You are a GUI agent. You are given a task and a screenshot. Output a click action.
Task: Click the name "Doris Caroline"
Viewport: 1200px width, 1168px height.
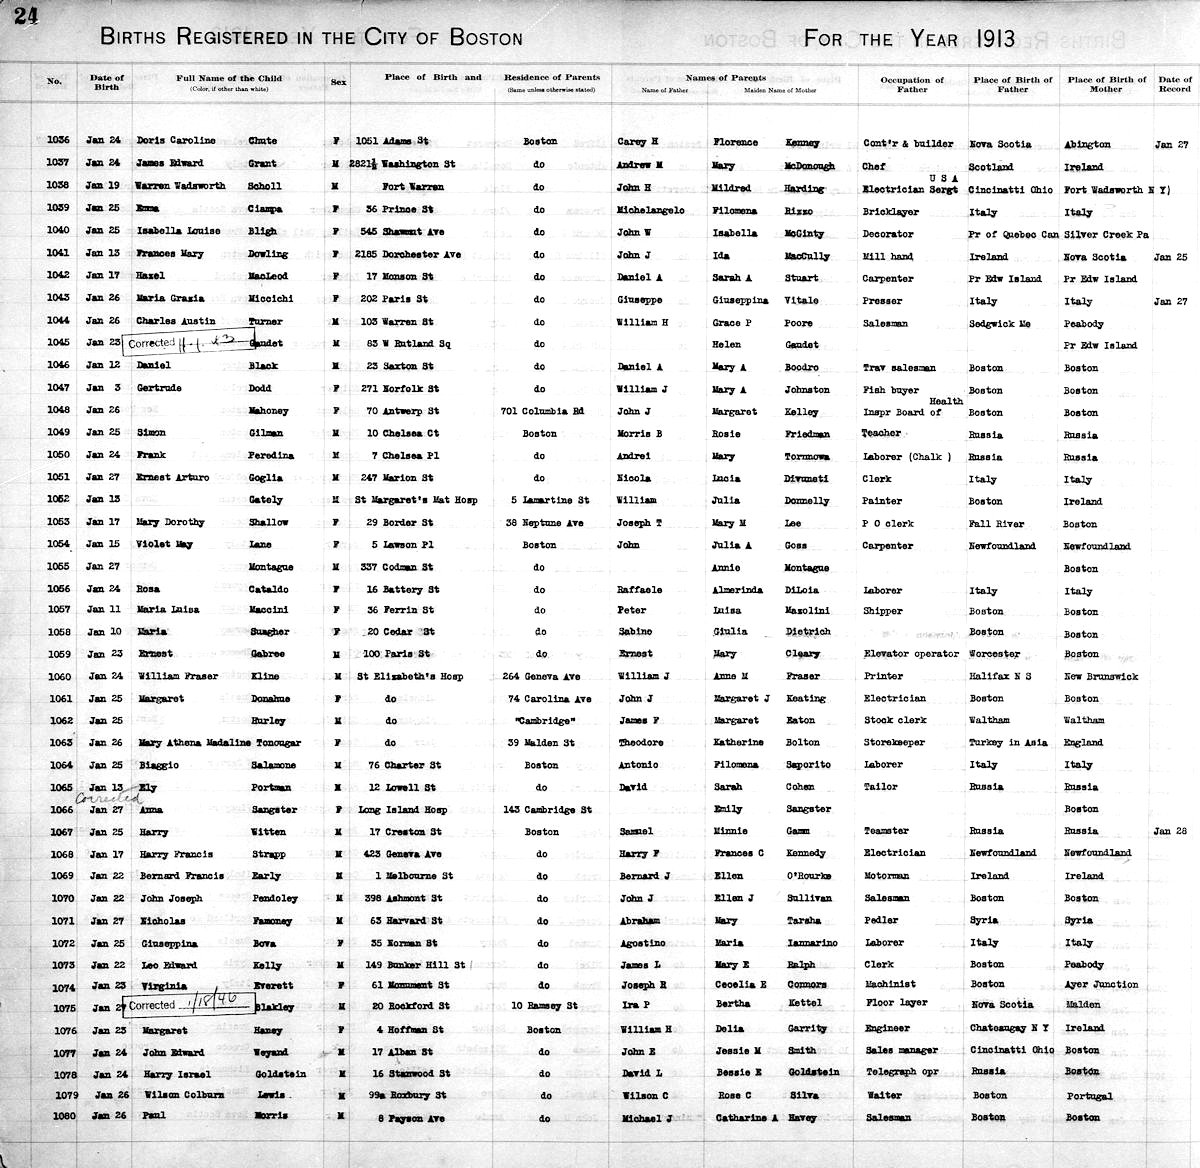[176, 141]
